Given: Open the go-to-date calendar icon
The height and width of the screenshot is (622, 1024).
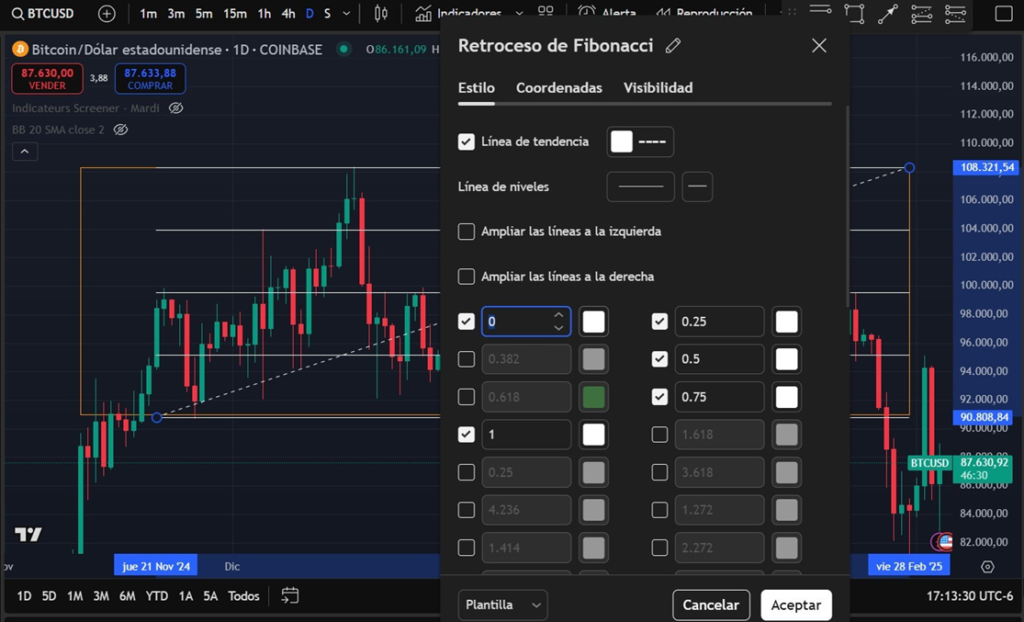Looking at the screenshot, I should (290, 595).
